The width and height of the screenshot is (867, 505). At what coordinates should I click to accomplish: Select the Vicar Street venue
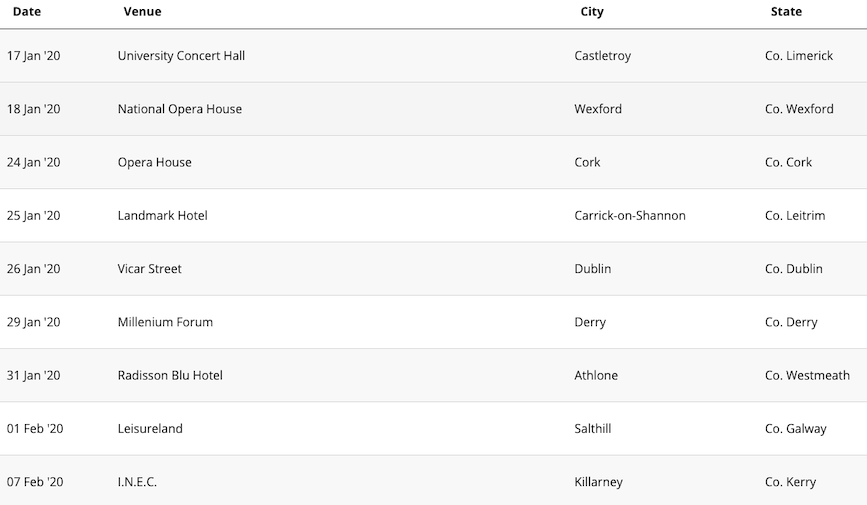coord(149,269)
